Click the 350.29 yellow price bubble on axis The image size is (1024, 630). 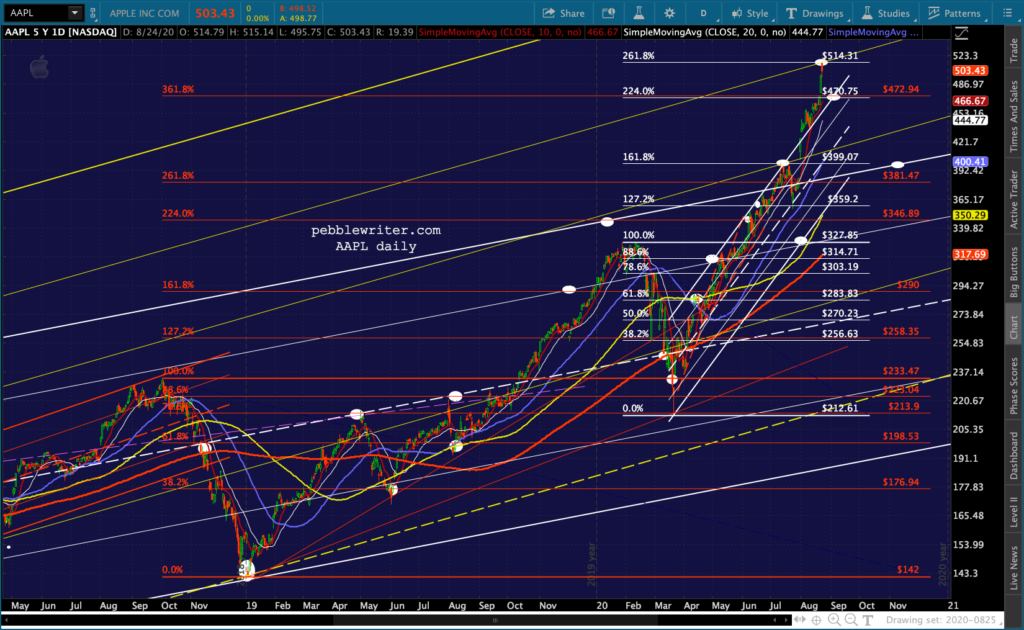pos(970,215)
